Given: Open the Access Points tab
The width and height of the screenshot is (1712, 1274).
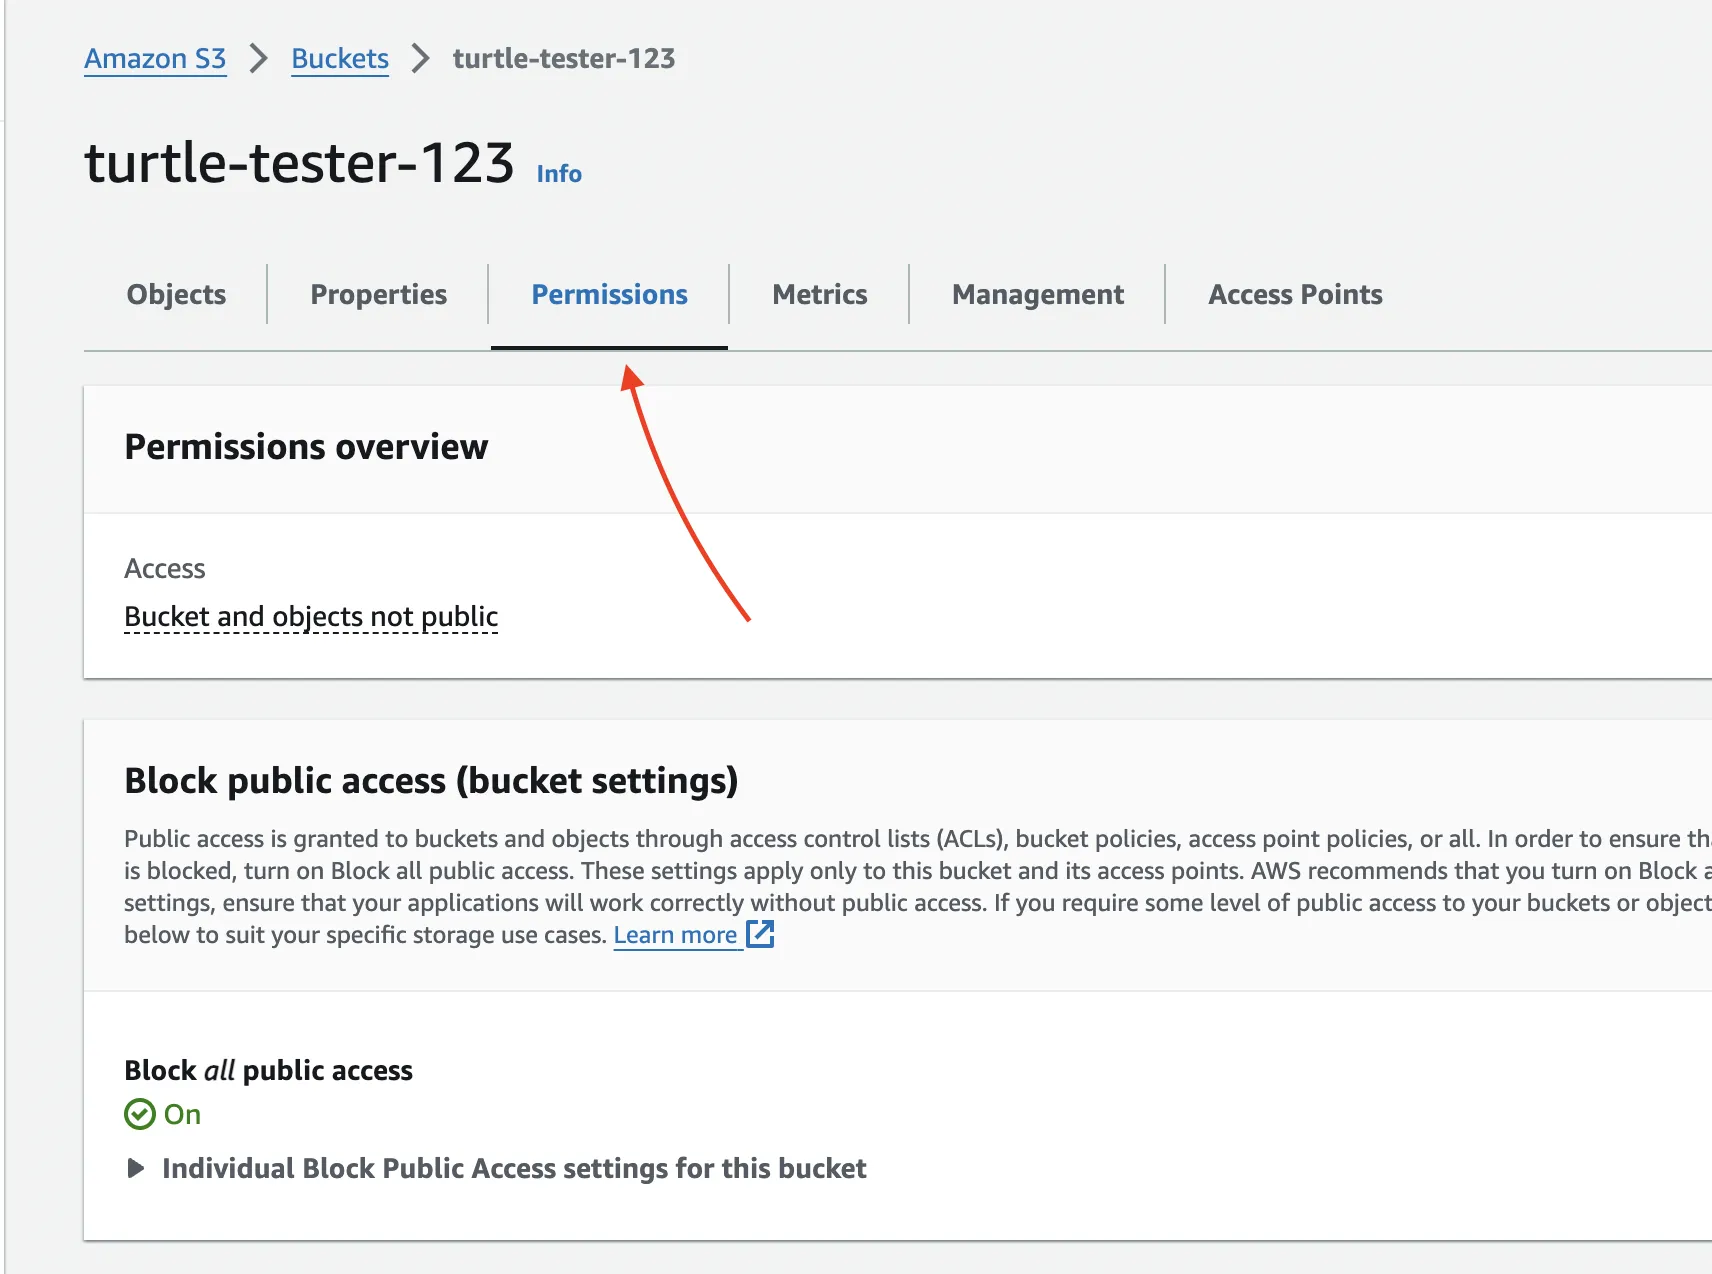Looking at the screenshot, I should pyautogui.click(x=1295, y=295).
